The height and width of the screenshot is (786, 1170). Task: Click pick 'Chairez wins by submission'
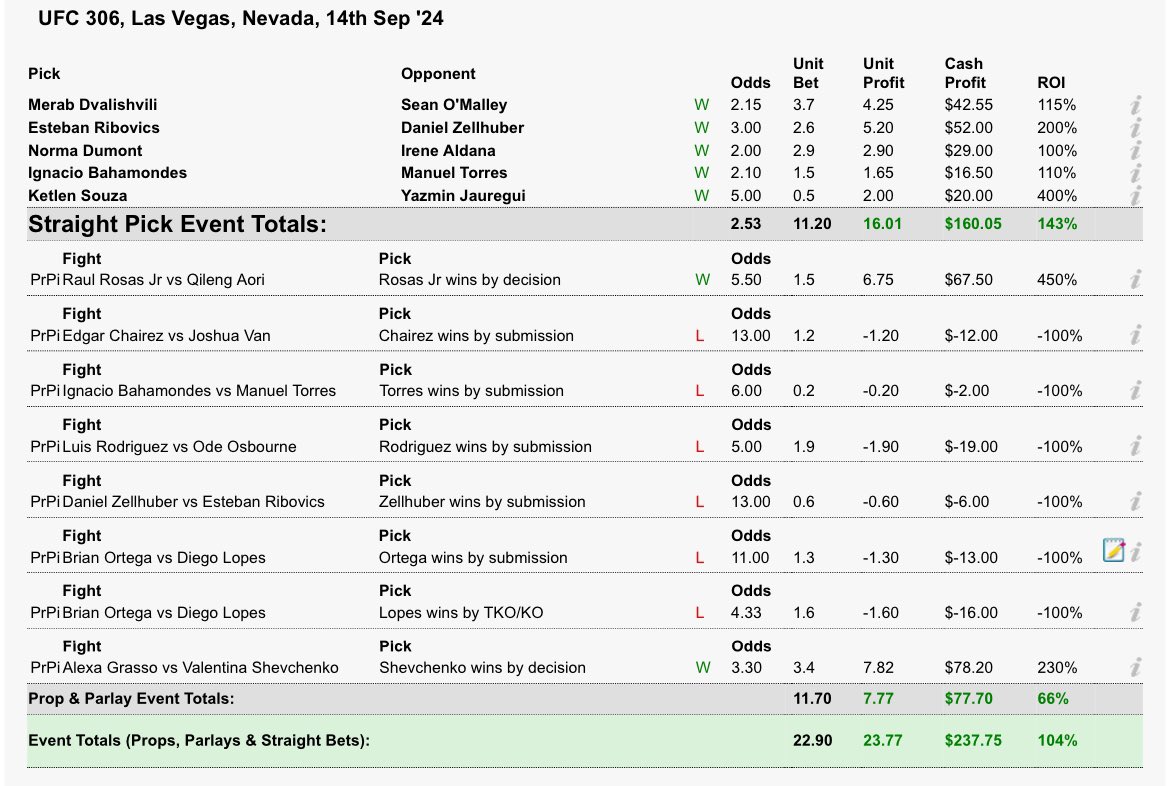point(476,336)
